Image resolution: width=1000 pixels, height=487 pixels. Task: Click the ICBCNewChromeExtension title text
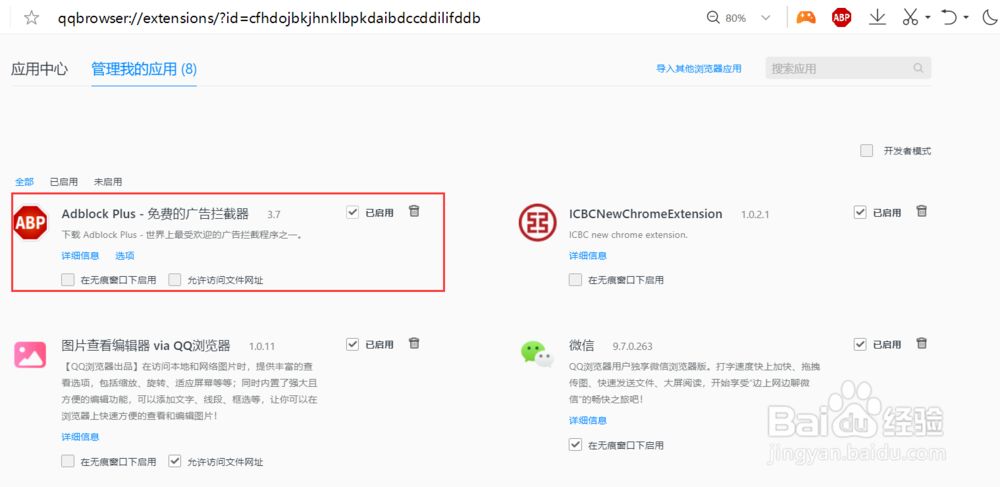coord(645,214)
